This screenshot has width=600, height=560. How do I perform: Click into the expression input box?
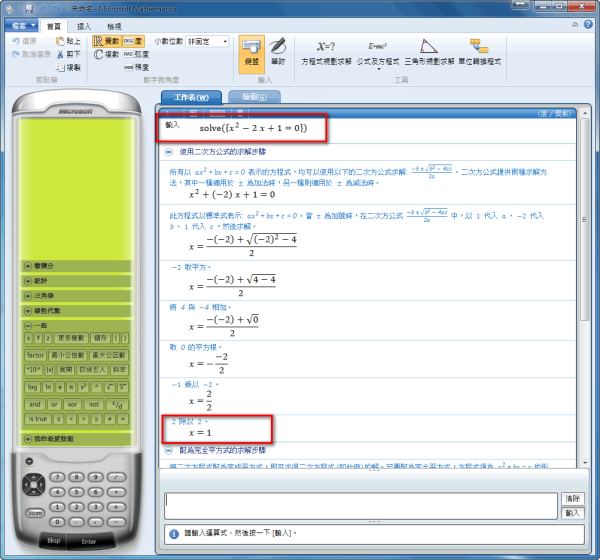point(361,506)
